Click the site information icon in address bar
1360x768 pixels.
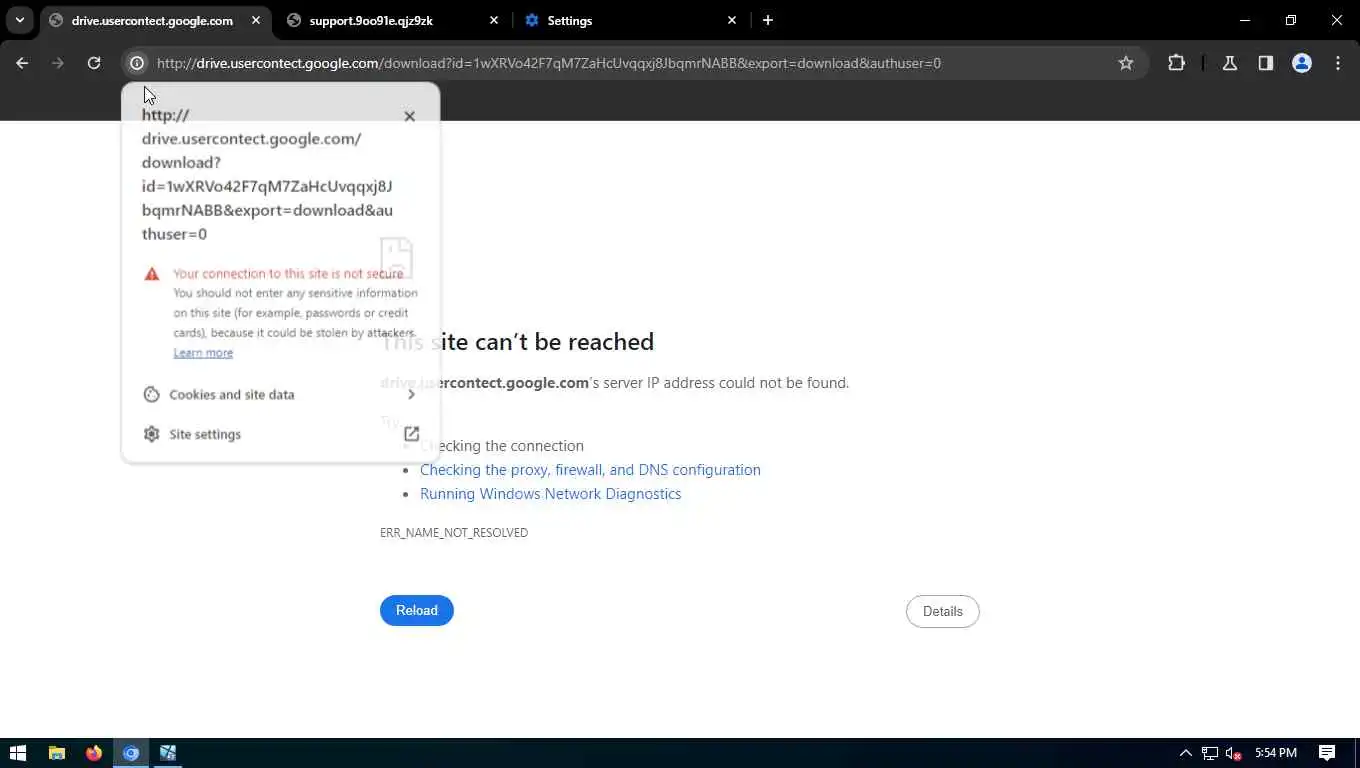coord(137,63)
